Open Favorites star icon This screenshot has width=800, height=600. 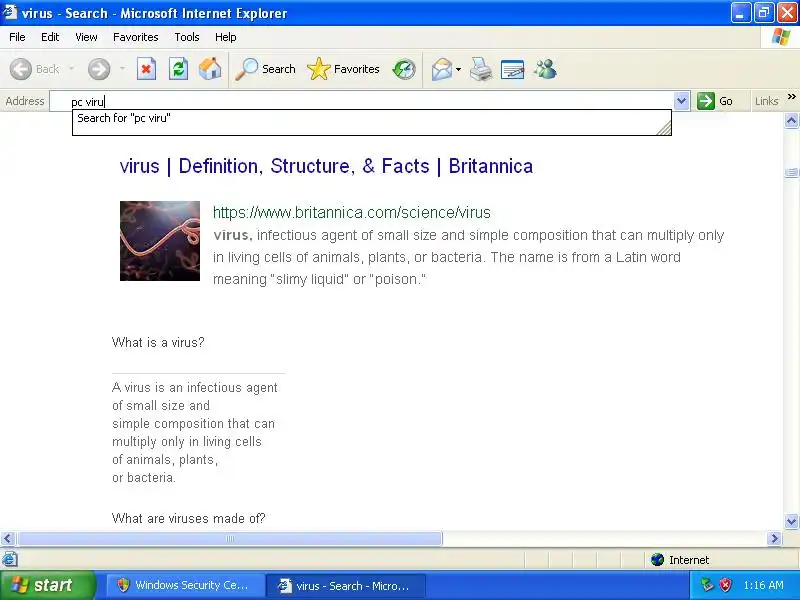(318, 69)
